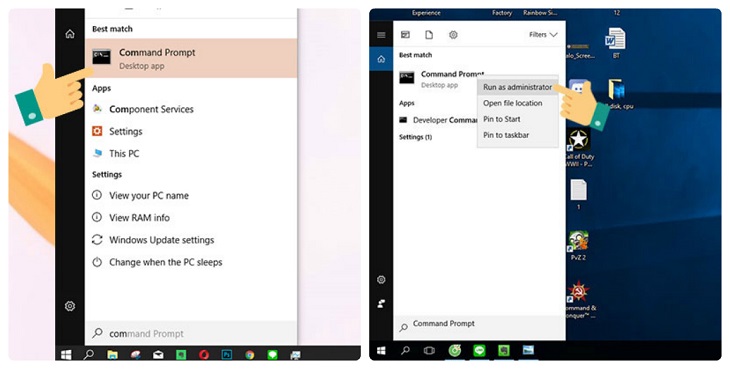Click gear icon in left search sidebar

[70, 306]
